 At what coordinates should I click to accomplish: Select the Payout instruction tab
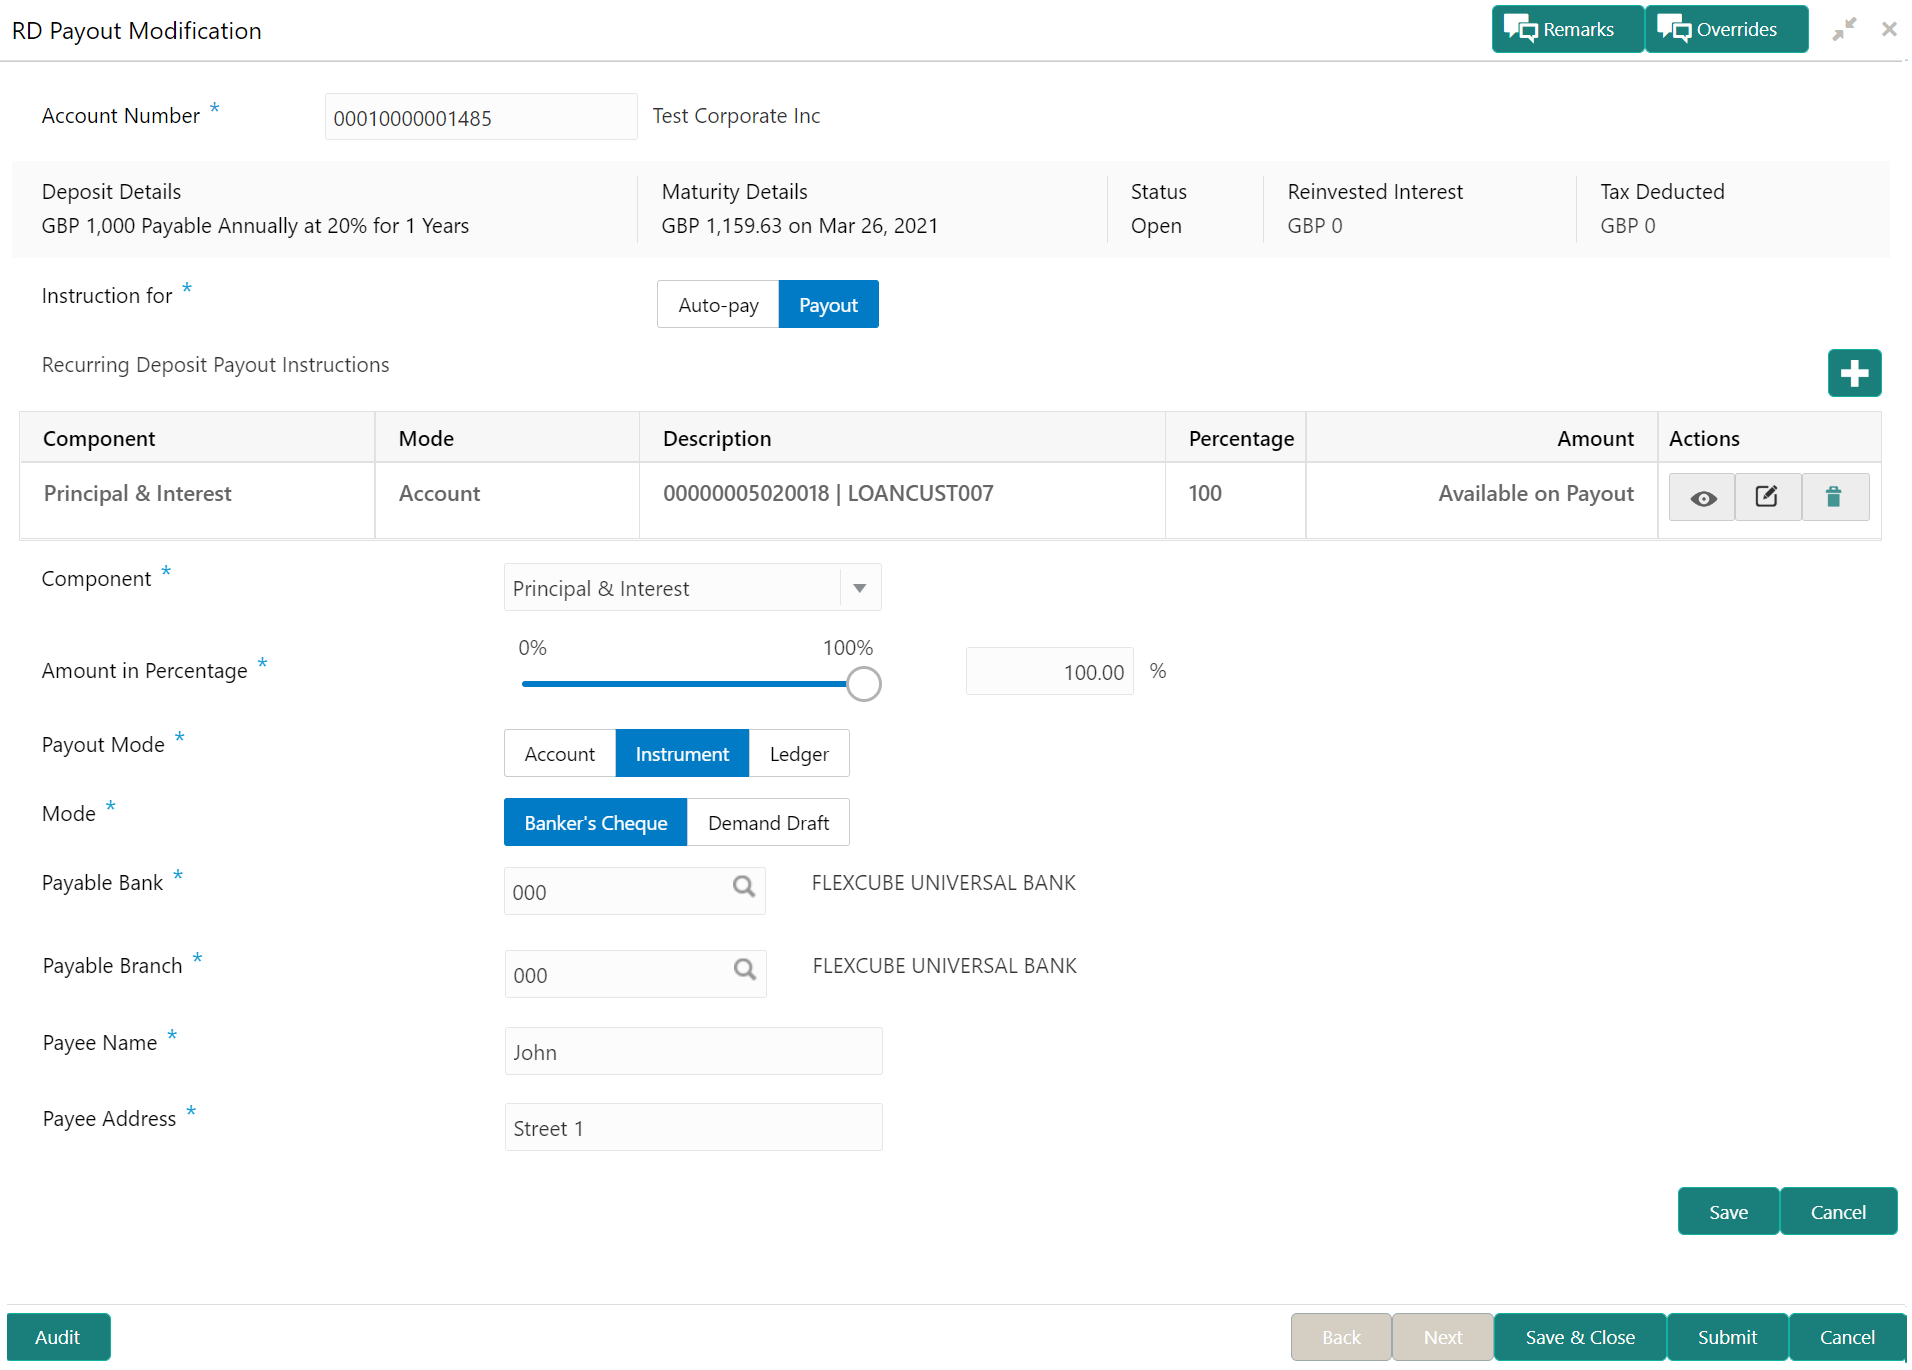pos(828,304)
